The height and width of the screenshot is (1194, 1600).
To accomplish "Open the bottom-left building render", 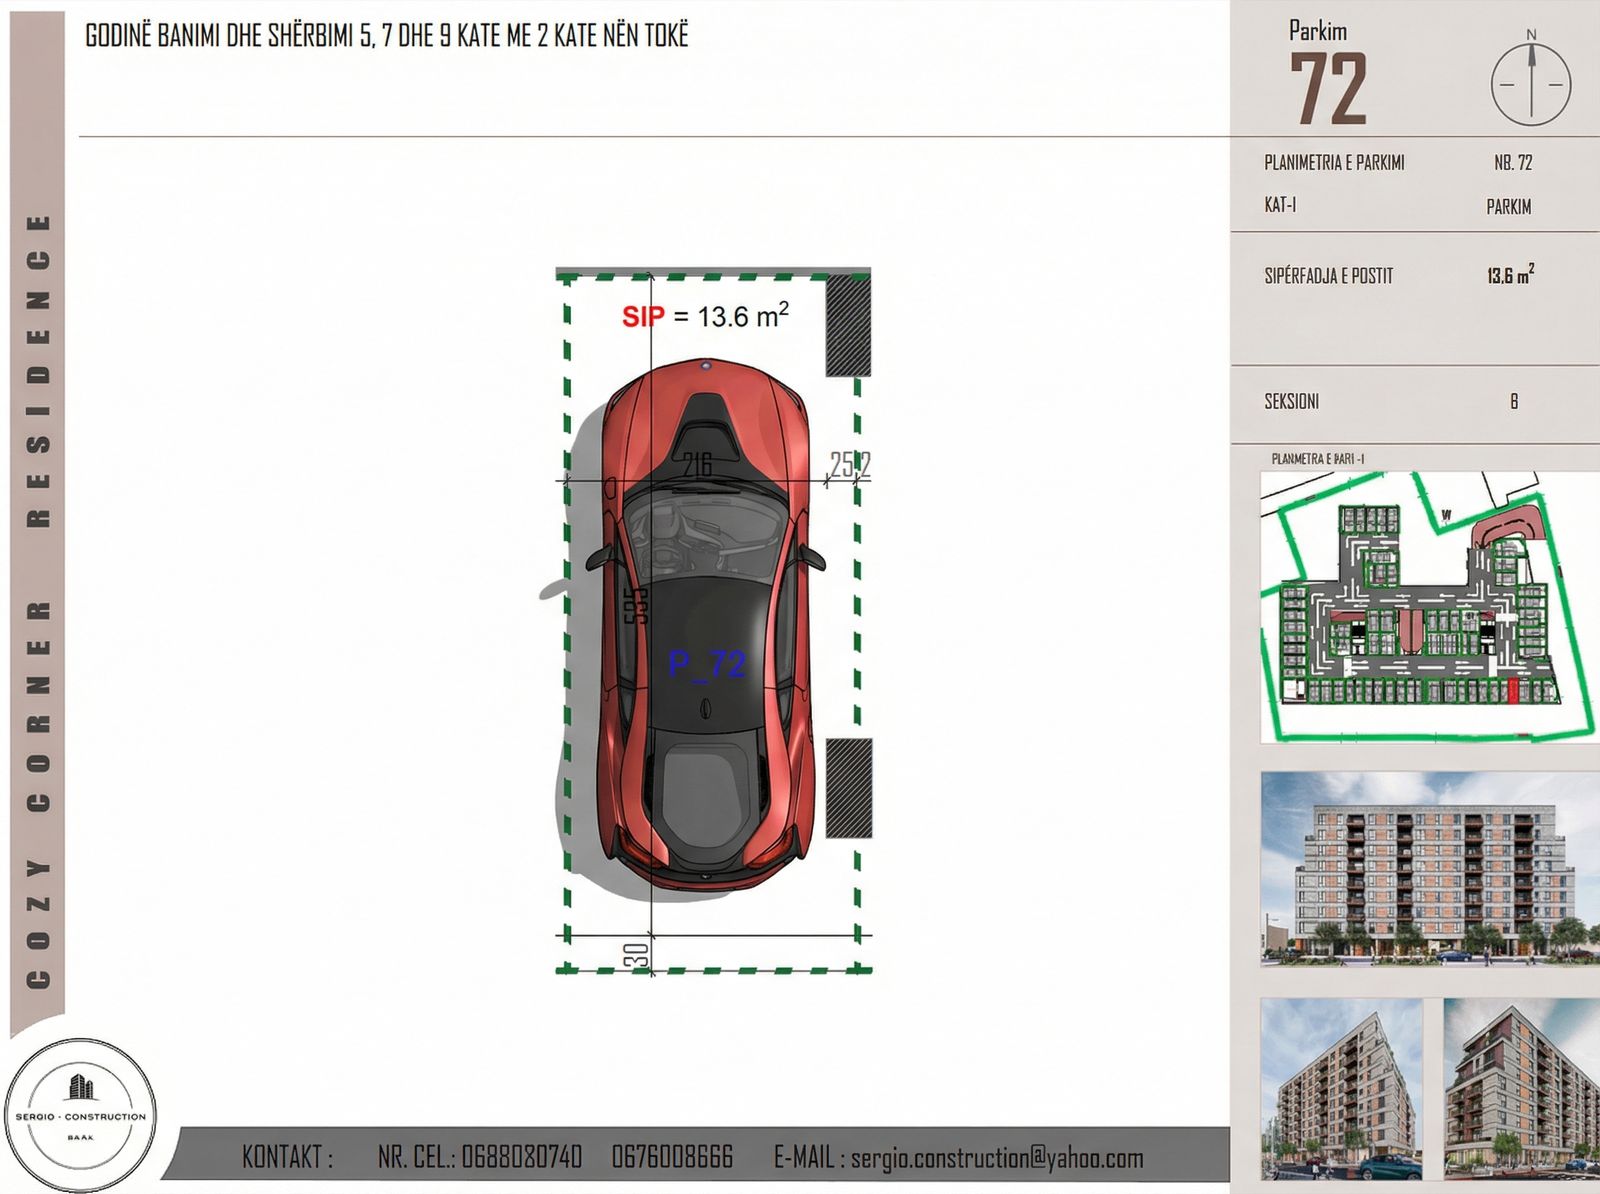I will click(1340, 1088).
